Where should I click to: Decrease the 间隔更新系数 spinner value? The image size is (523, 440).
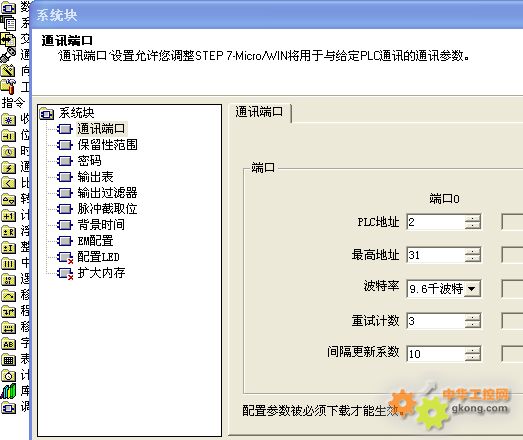click(x=473, y=357)
